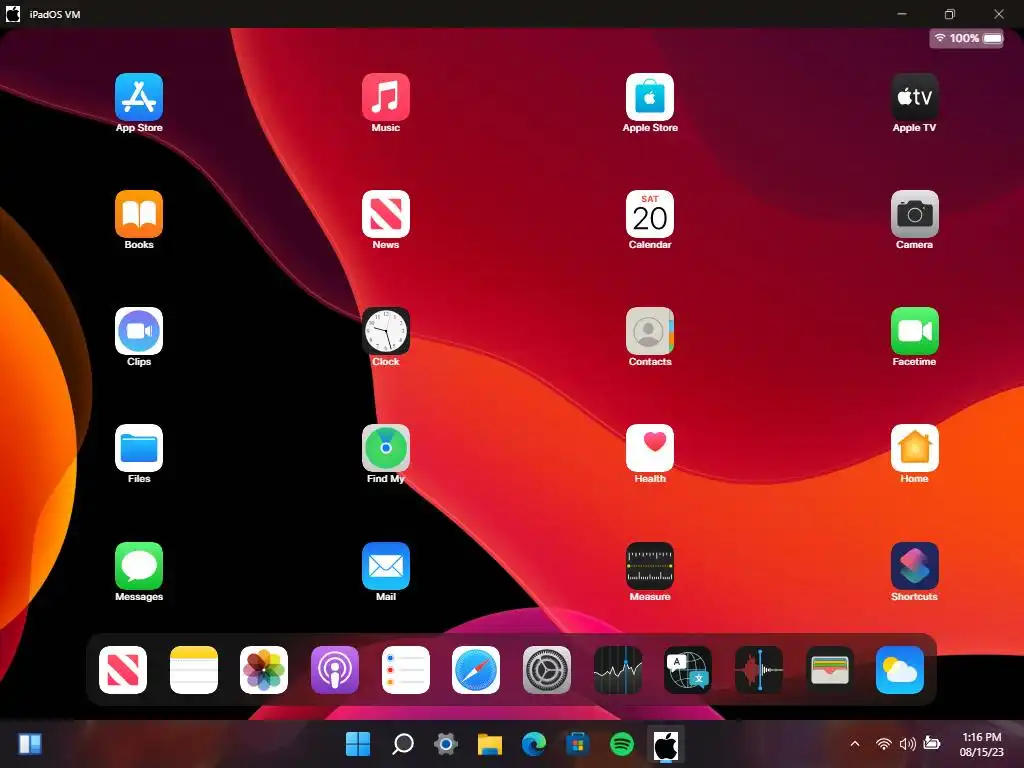1024x768 pixels.
Task: Open Translate from the dock
Action: pyautogui.click(x=688, y=670)
